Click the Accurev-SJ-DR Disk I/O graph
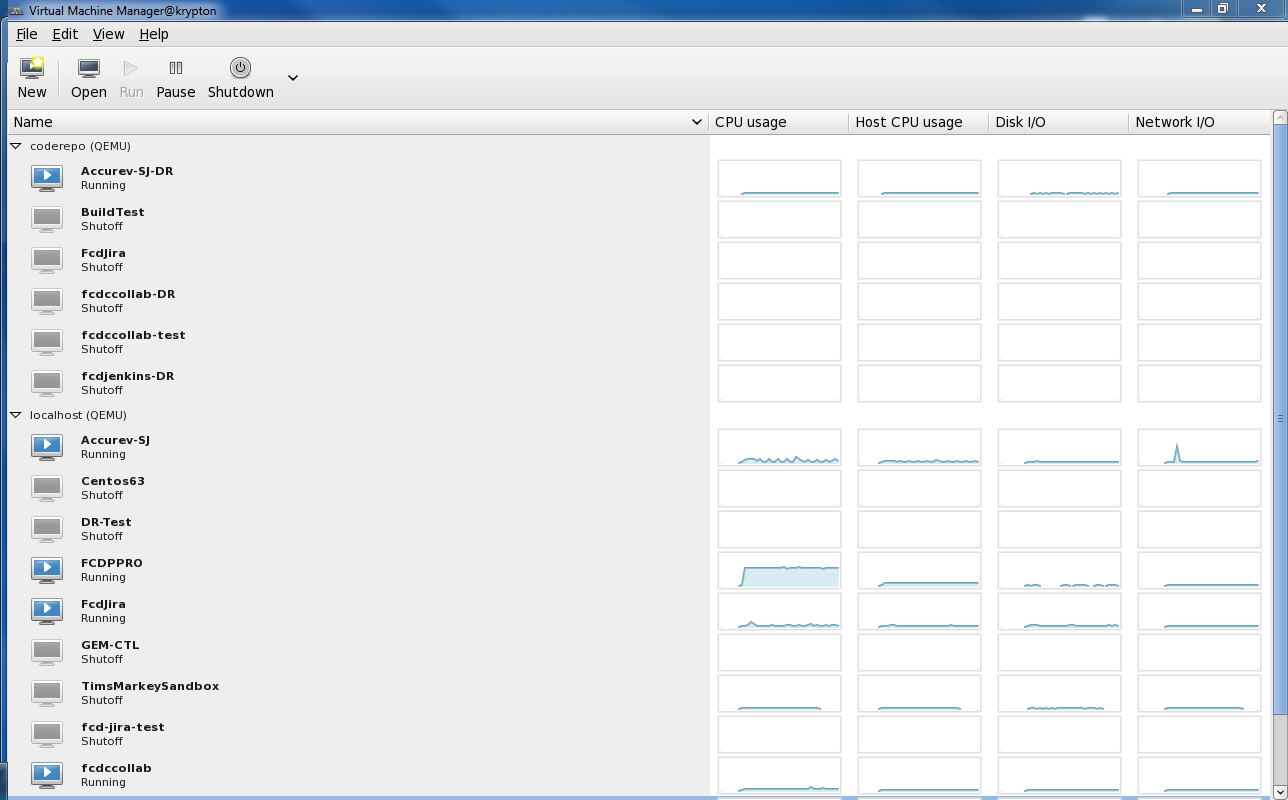The height and width of the screenshot is (800, 1288). click(1059, 178)
